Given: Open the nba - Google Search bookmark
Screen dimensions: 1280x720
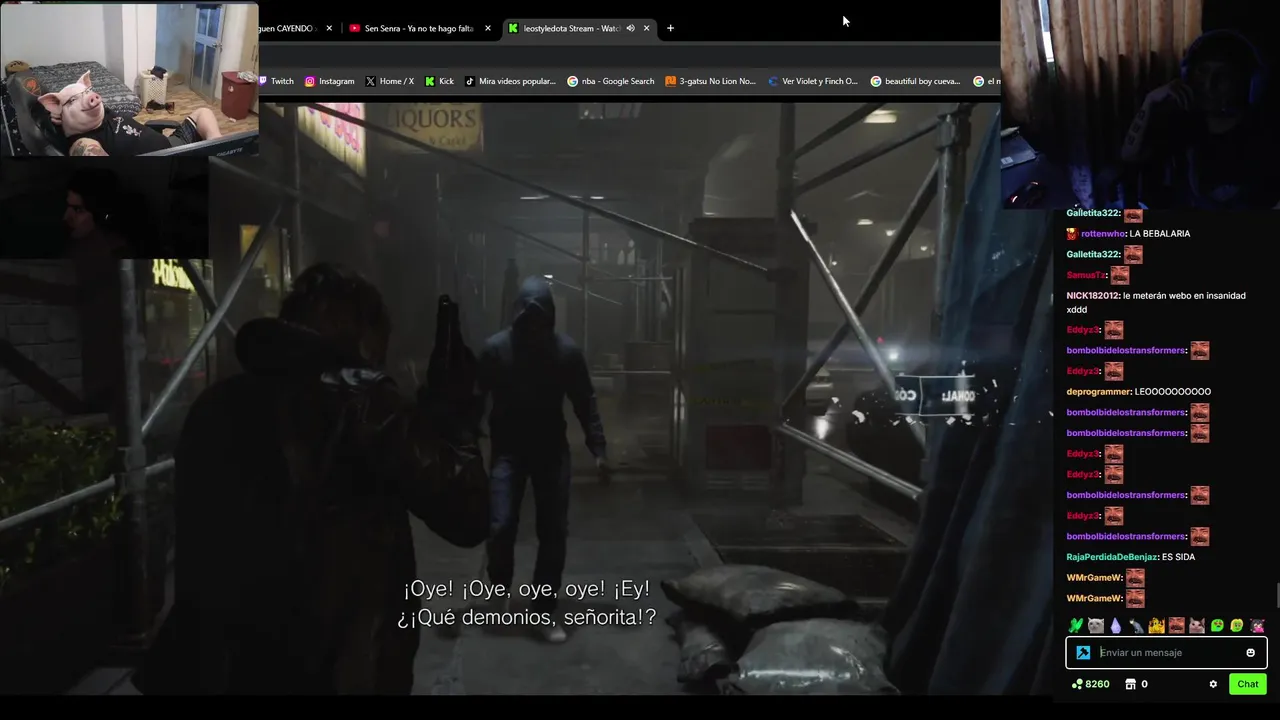Looking at the screenshot, I should [611, 81].
